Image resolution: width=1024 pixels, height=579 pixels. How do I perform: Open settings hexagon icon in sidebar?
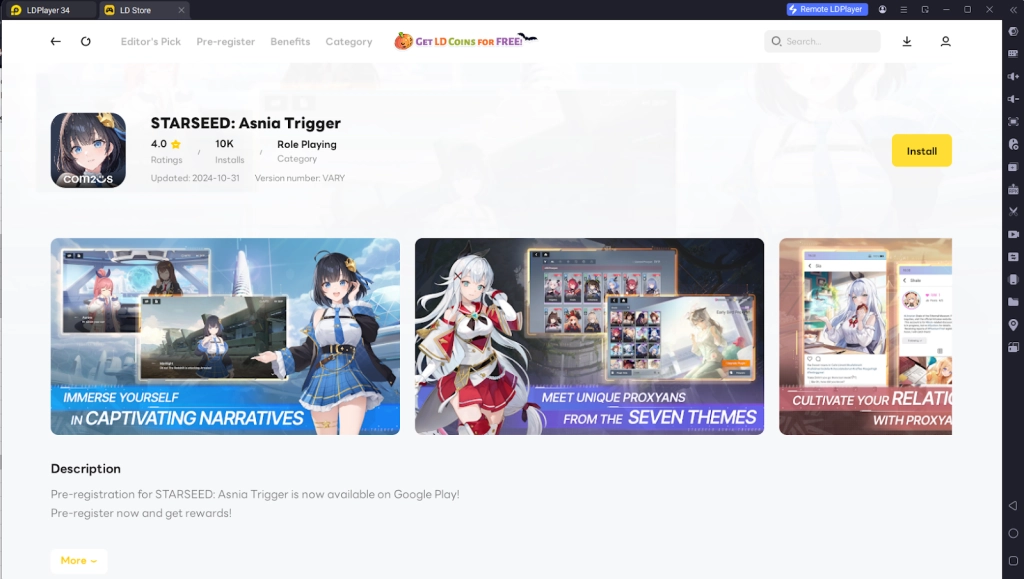[x=1013, y=31]
